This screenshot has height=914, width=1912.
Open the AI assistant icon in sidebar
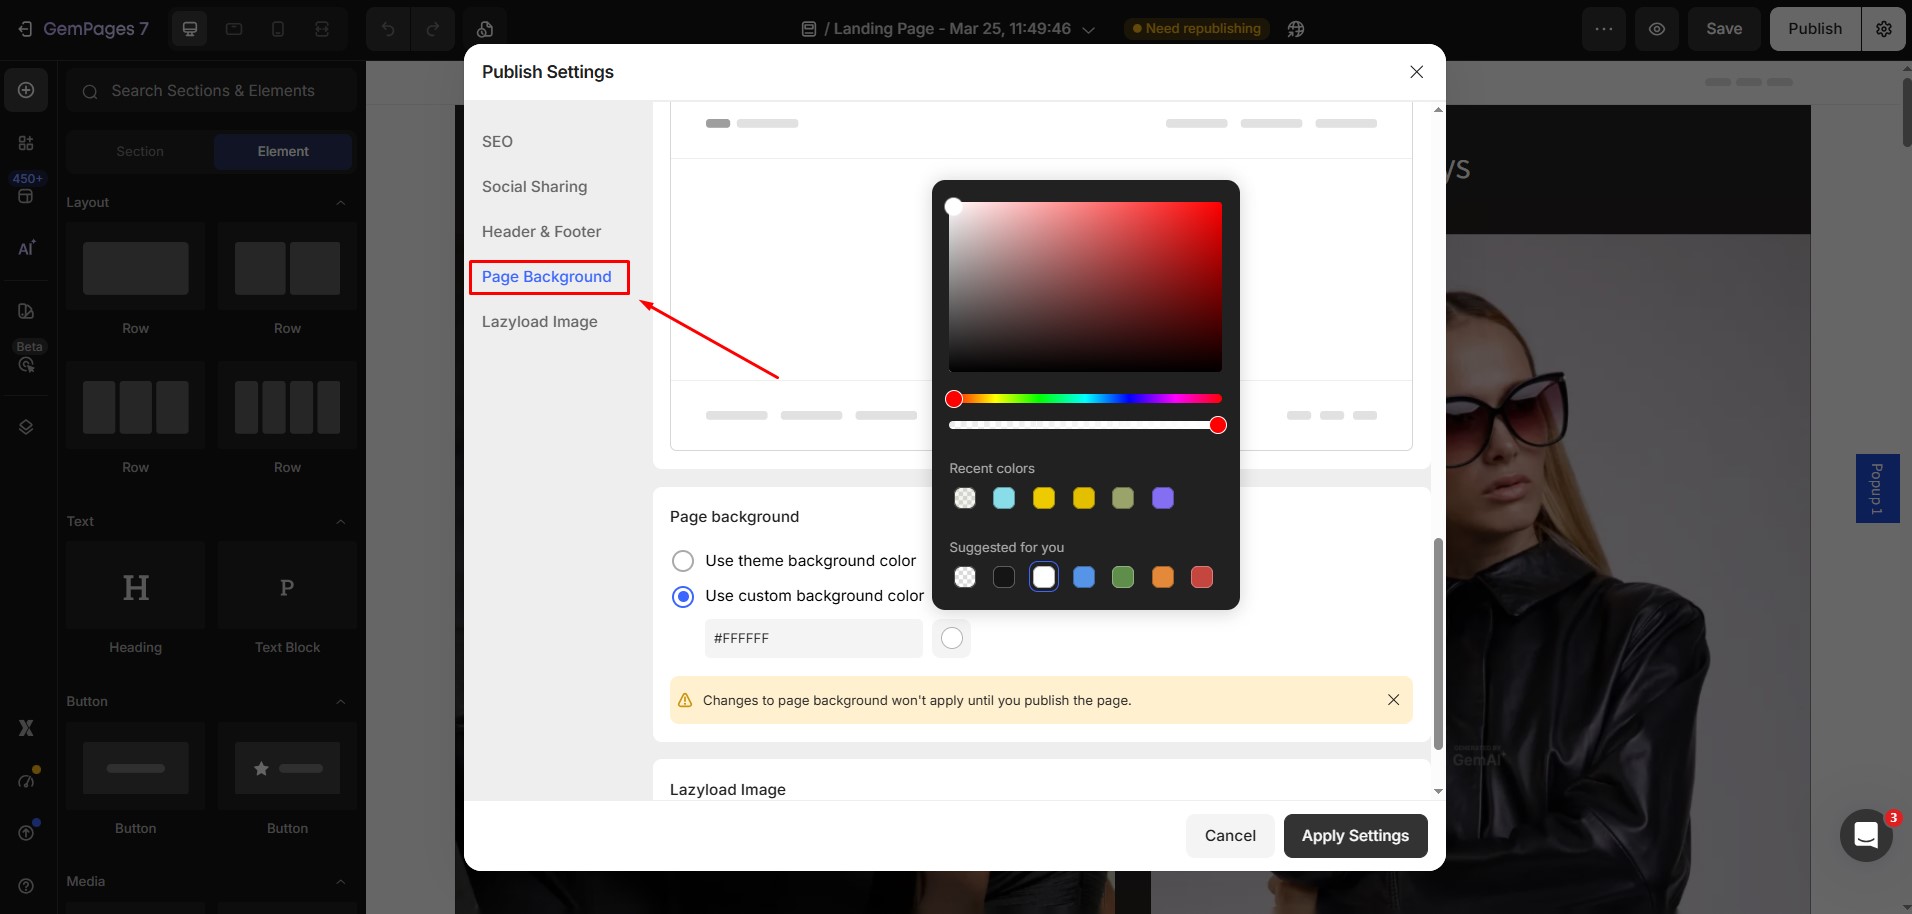[26, 248]
